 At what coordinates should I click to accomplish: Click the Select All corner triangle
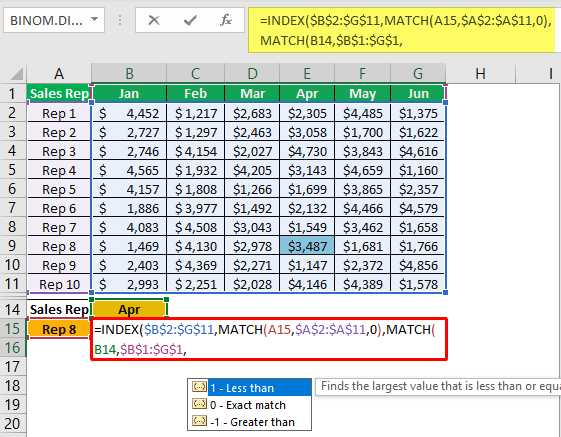point(16,74)
